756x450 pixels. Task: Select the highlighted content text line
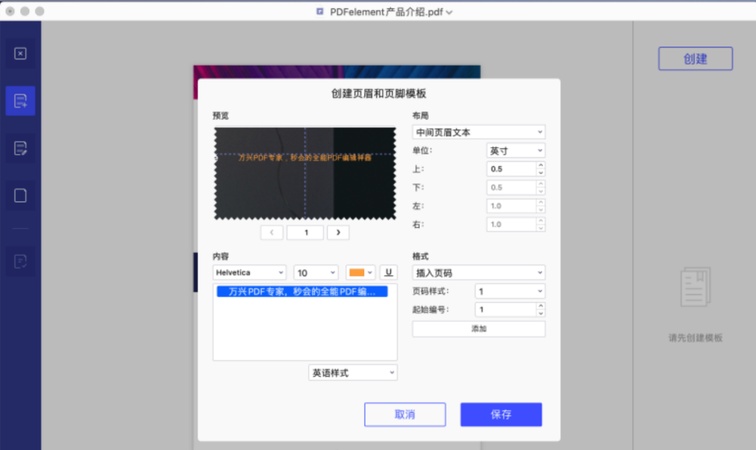pos(302,291)
